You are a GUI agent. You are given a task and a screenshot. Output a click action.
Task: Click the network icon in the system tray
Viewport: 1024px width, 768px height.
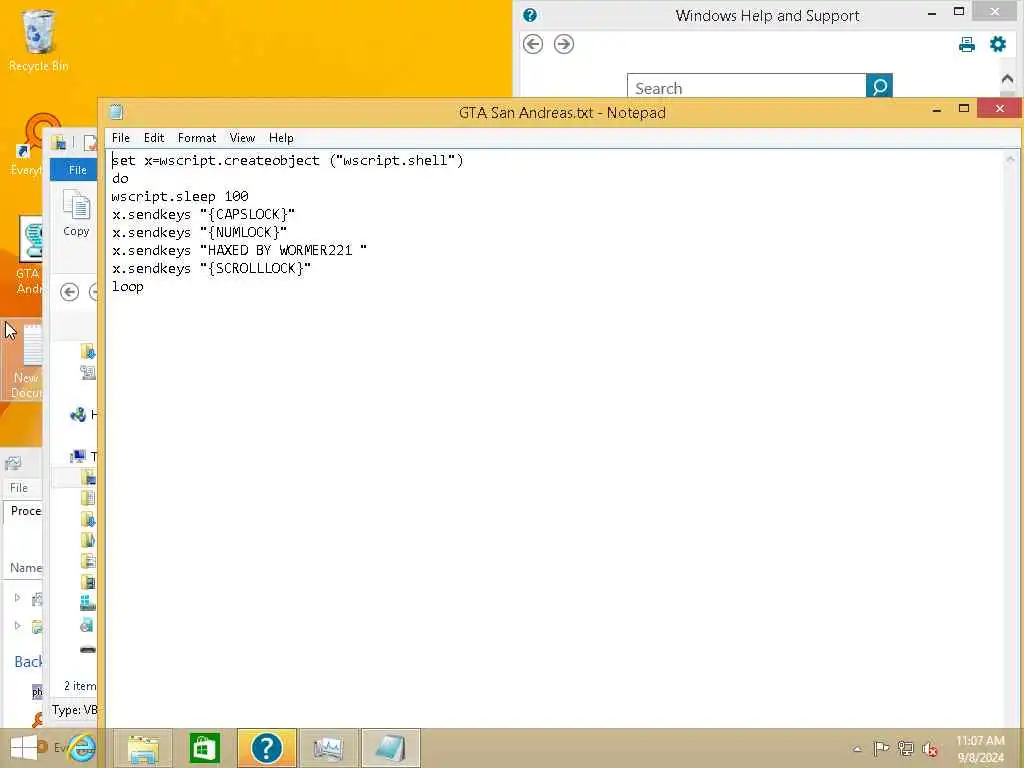coord(905,748)
